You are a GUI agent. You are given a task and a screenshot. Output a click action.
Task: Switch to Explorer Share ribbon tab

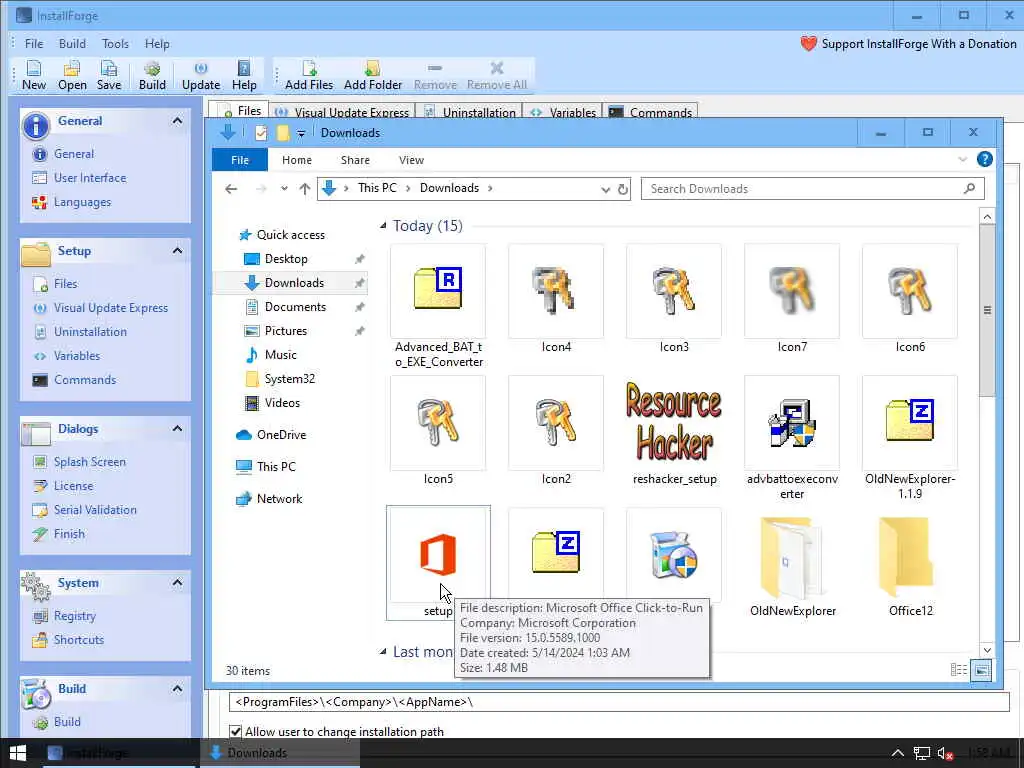point(355,160)
